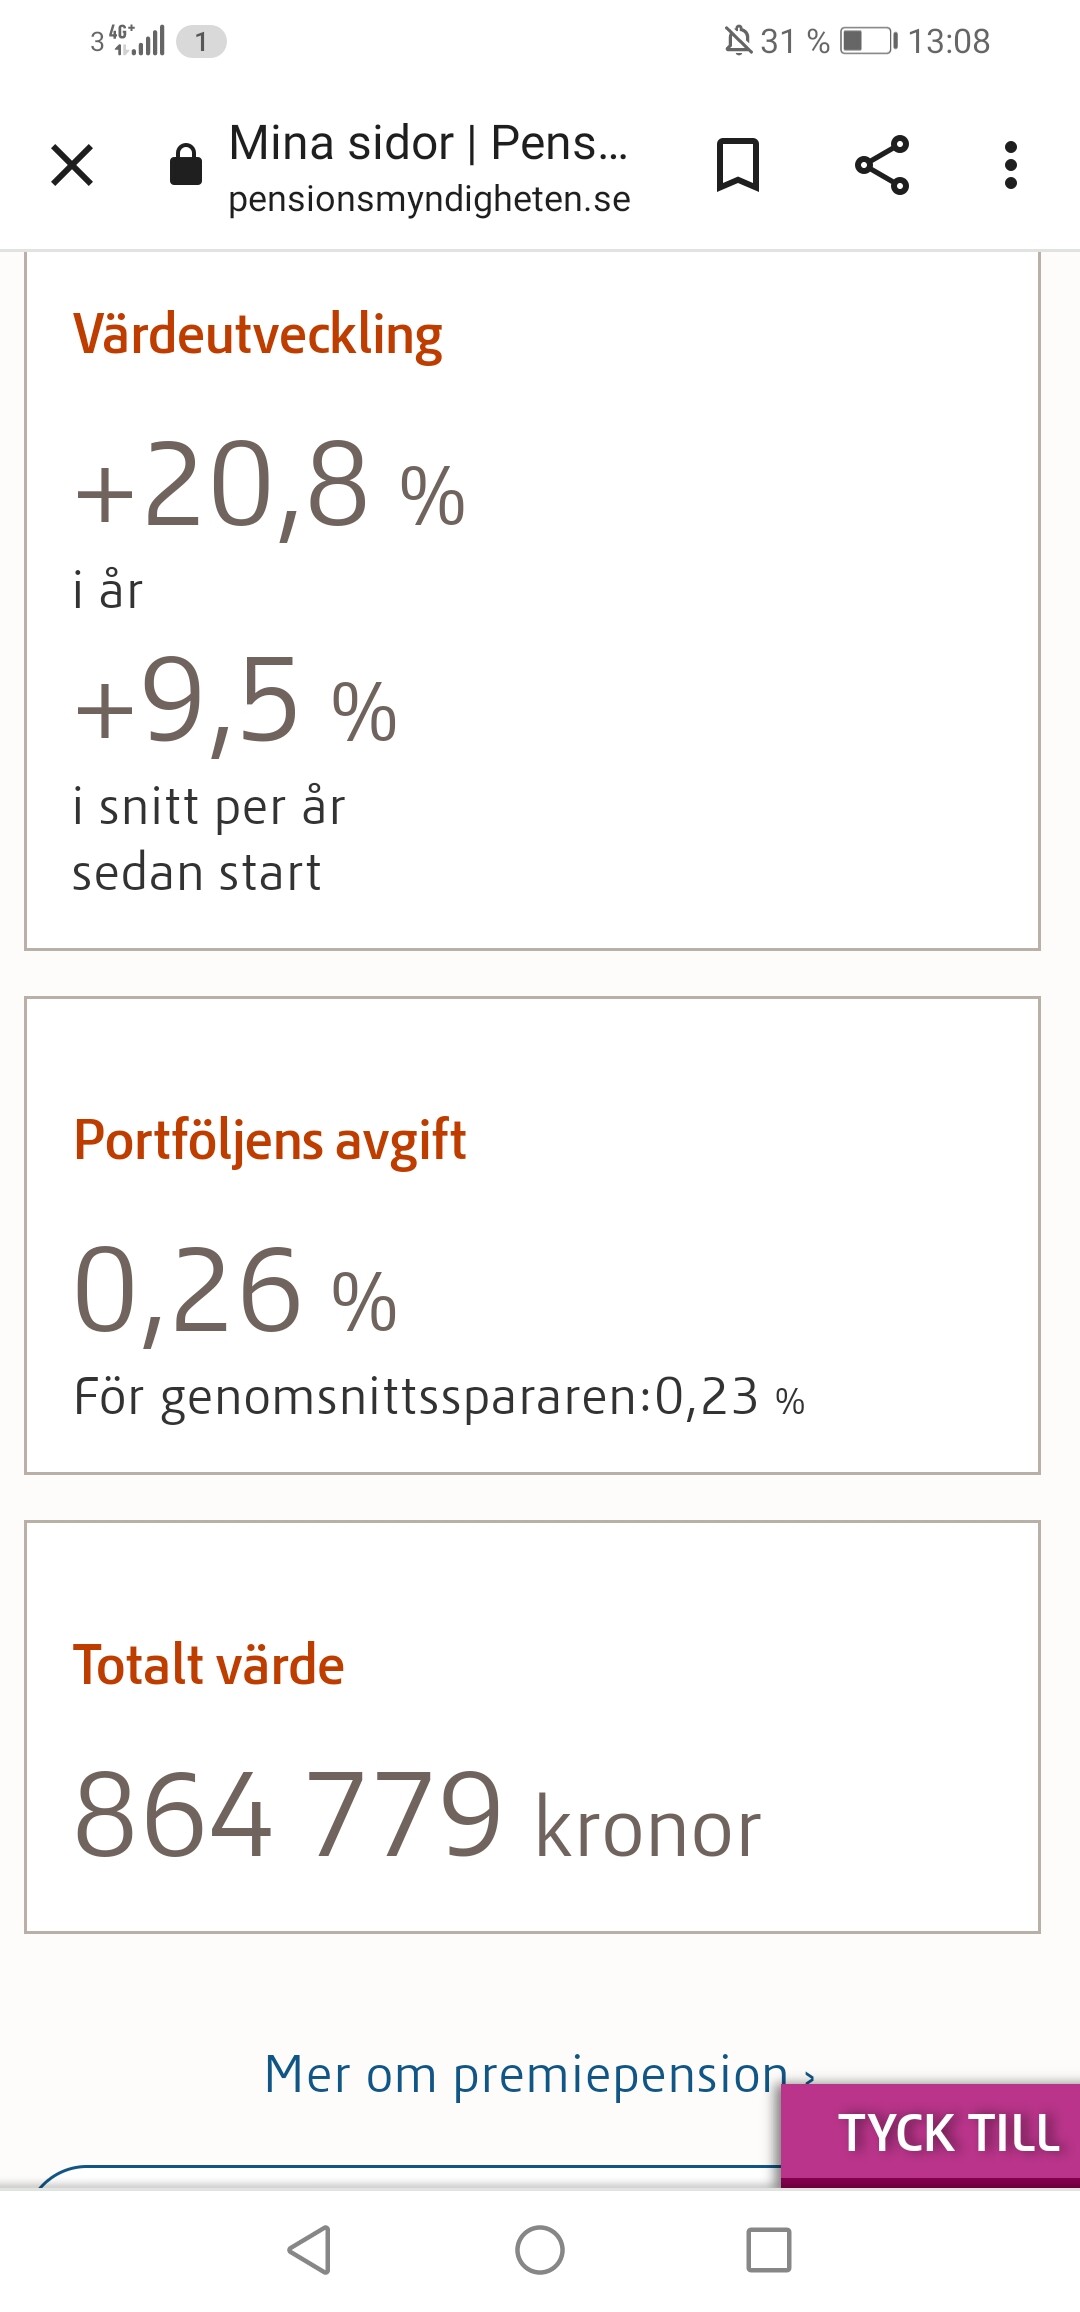
Task: Tap the Totalt värde heading
Action: coord(209,1665)
